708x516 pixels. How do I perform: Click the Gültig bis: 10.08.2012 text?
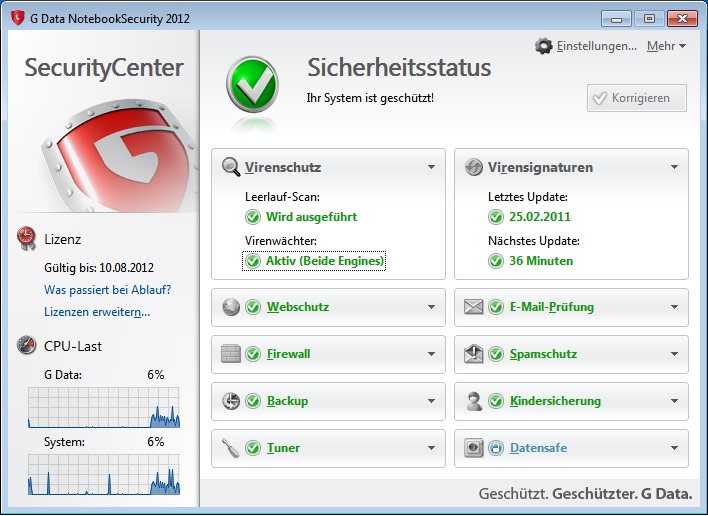pyautogui.click(x=99, y=268)
